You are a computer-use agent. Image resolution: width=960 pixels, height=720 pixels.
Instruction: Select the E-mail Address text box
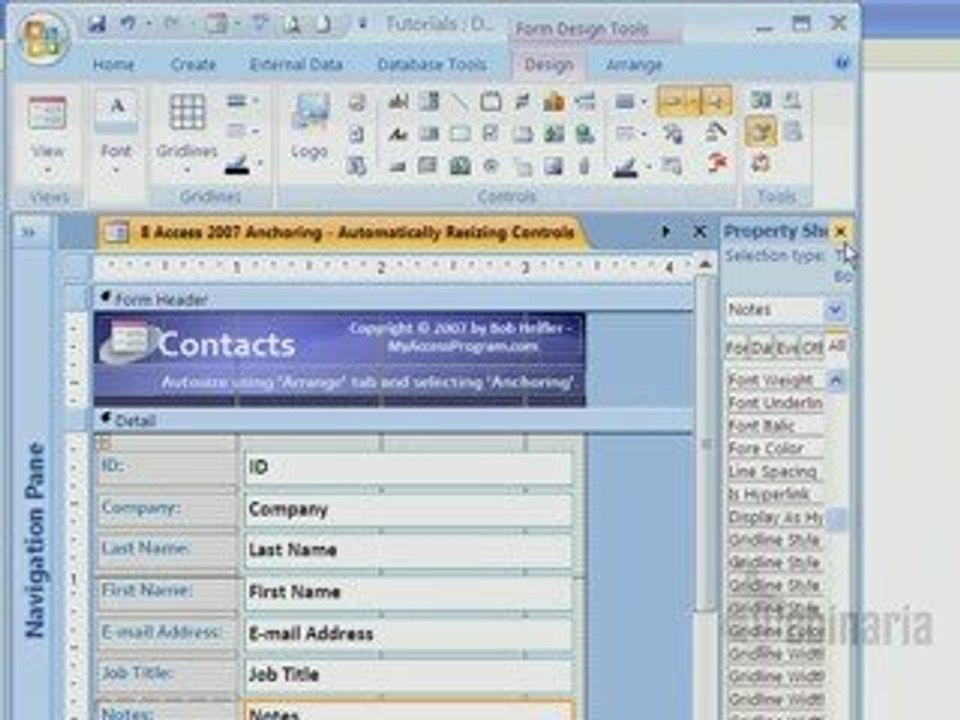click(409, 633)
